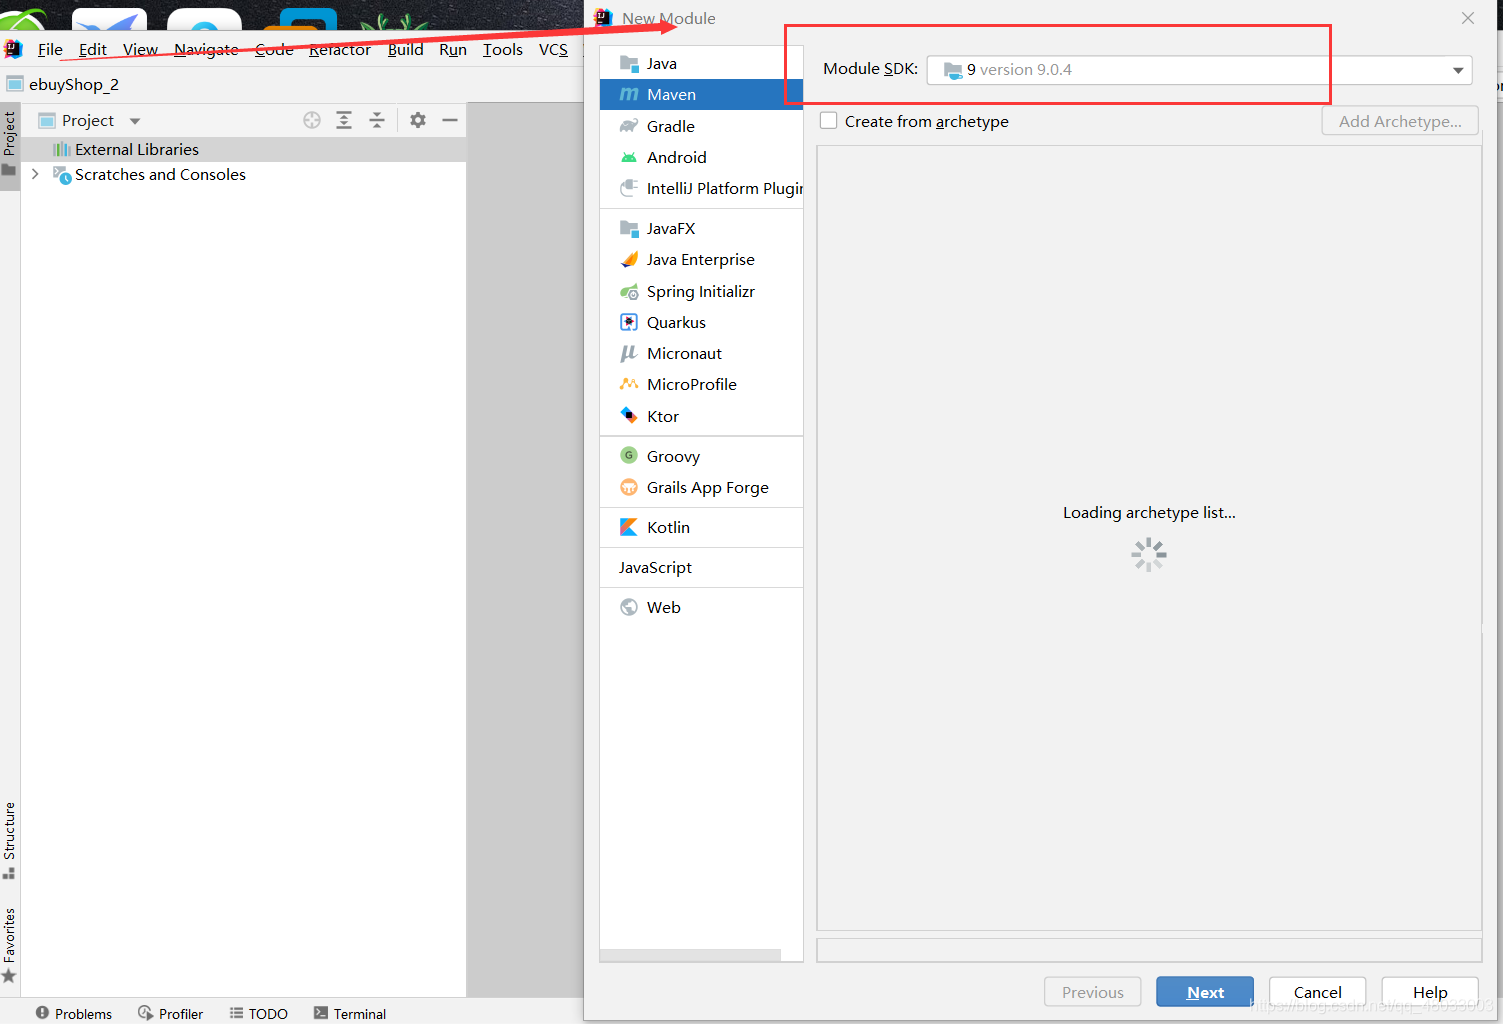Open the Edit menu
Screen dimensions: 1503x1024
click(x=93, y=49)
